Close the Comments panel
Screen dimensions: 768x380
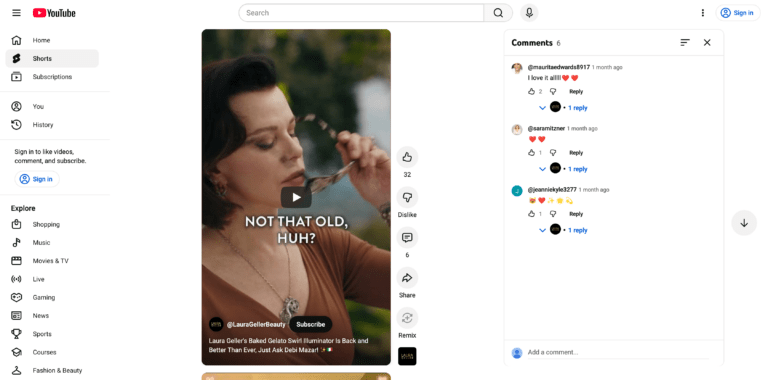click(x=707, y=43)
